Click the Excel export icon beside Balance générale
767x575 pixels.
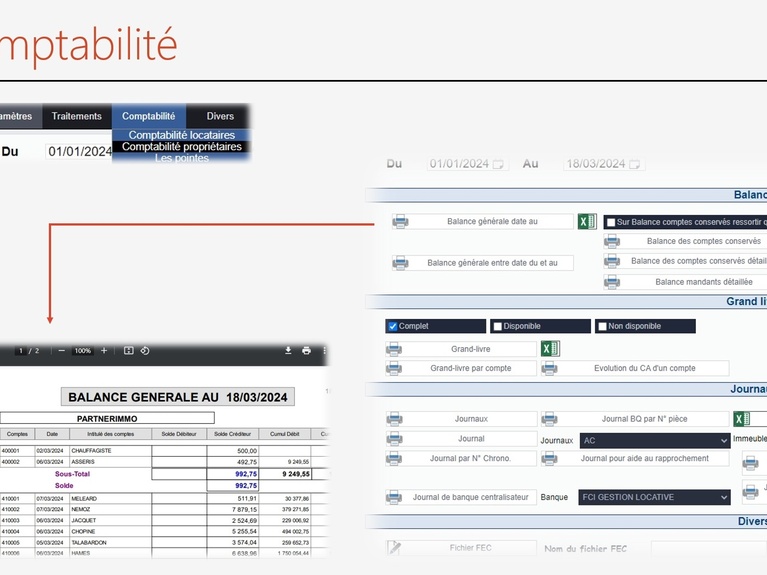click(587, 221)
